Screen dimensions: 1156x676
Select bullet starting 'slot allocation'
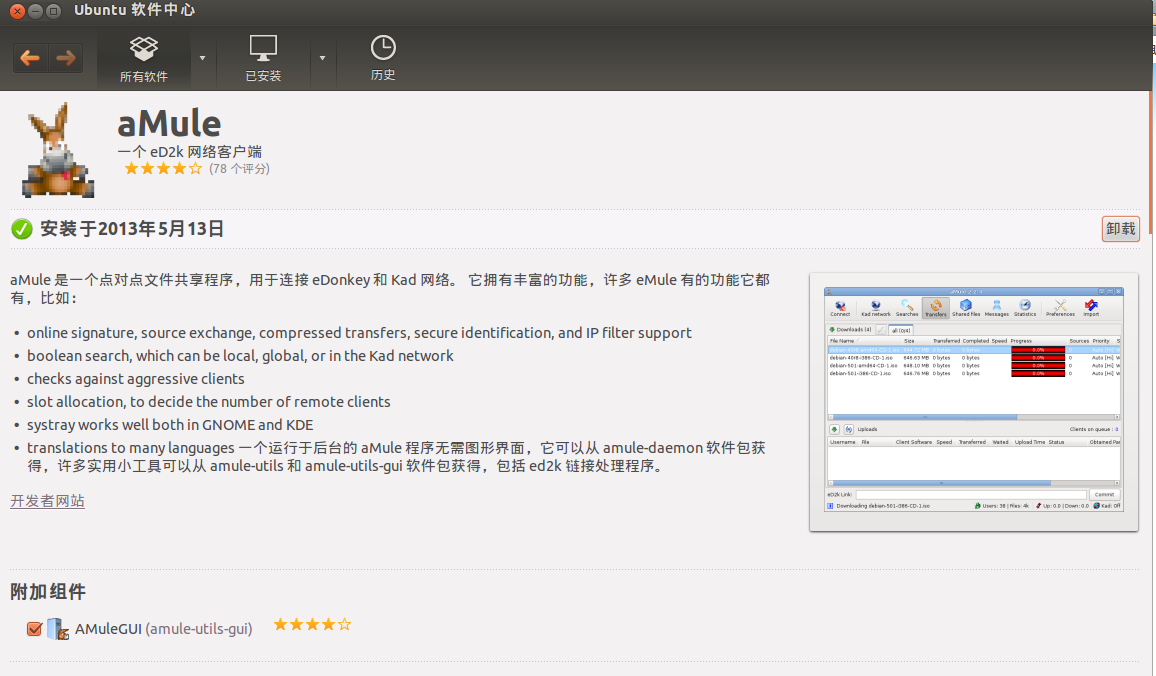coord(209,402)
